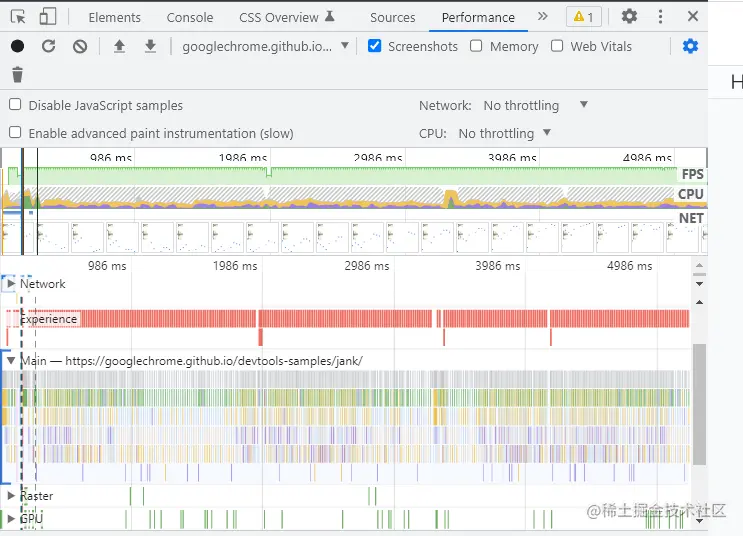Switch to the Elements tab
Image resolution: width=743 pixels, height=536 pixels.
click(115, 18)
